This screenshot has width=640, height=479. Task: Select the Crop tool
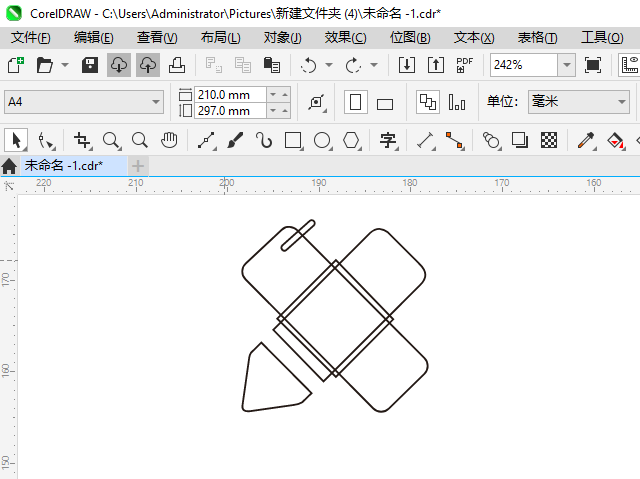[82, 140]
